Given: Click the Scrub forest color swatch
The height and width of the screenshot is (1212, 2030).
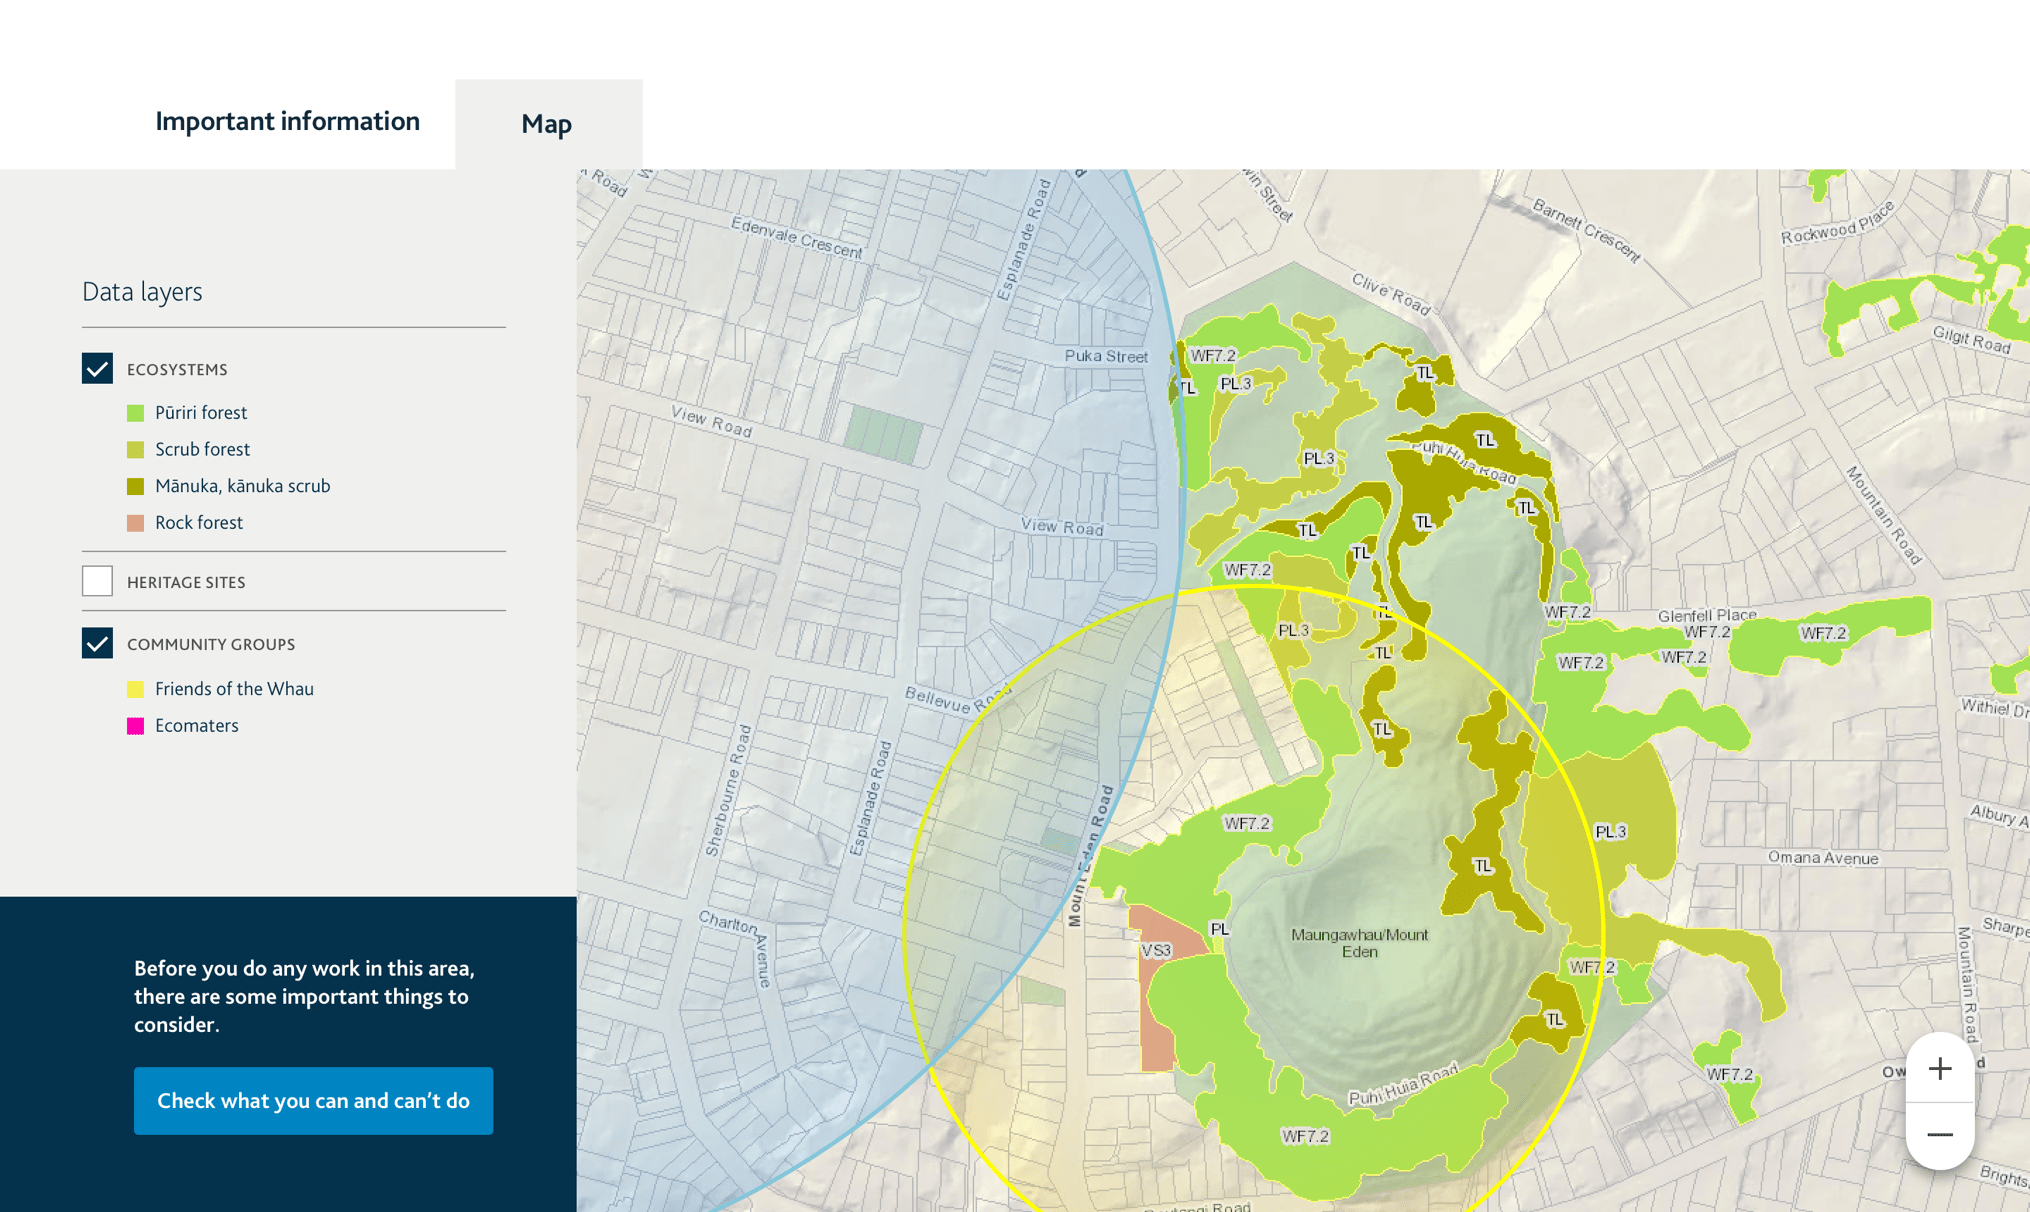Looking at the screenshot, I should pos(136,450).
